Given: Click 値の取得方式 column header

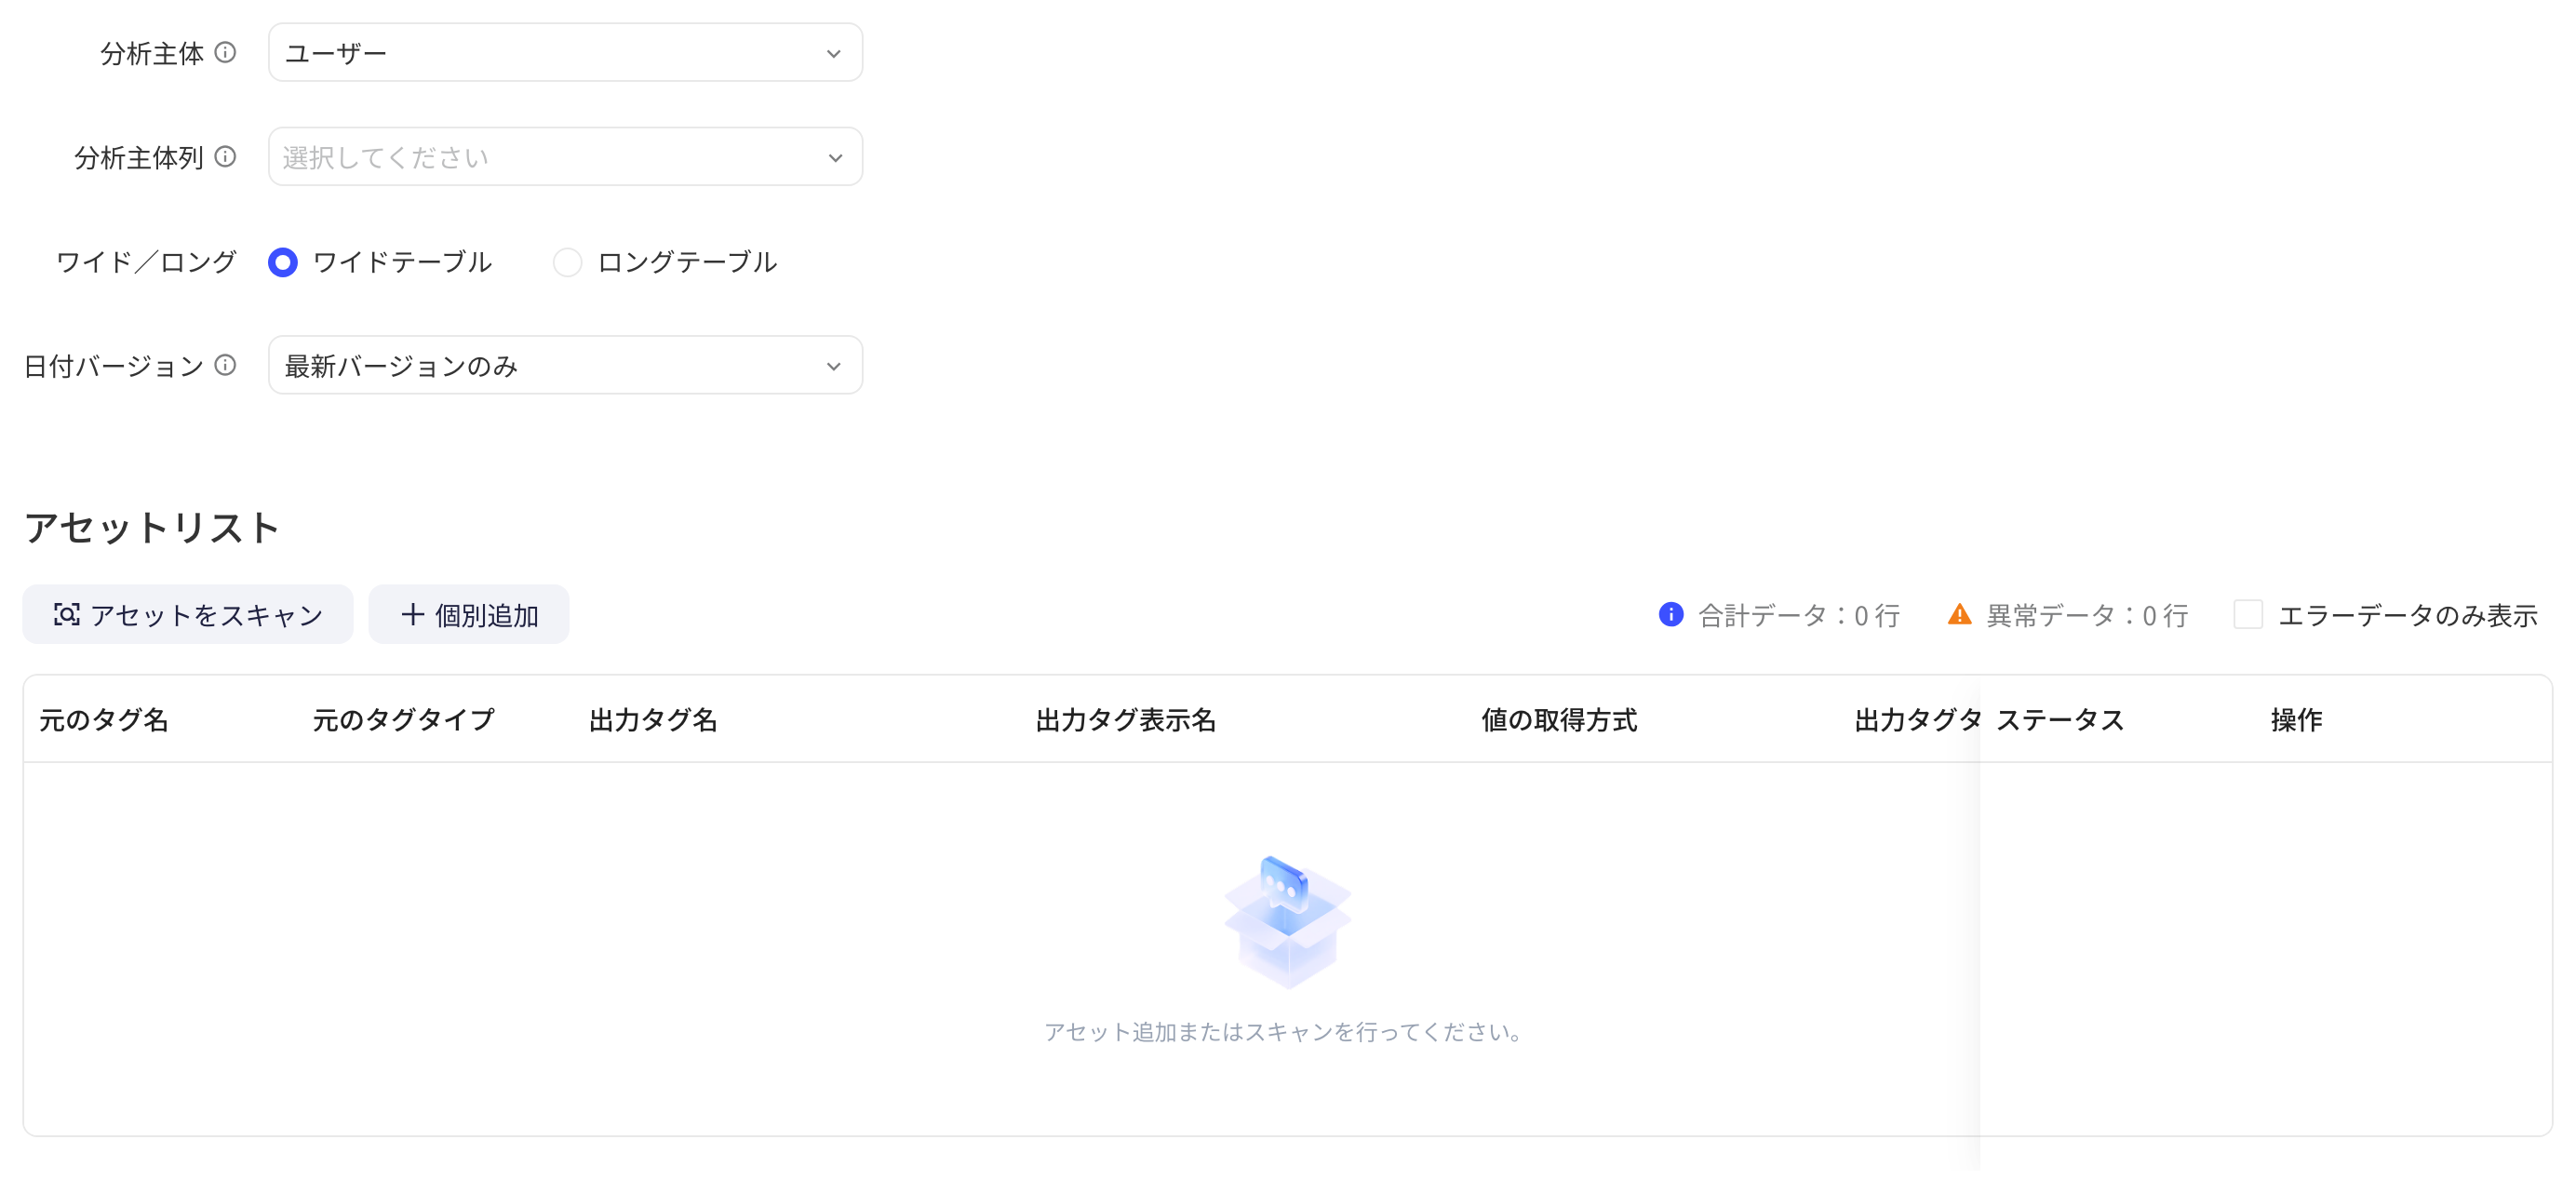Looking at the screenshot, I should tap(1559, 719).
